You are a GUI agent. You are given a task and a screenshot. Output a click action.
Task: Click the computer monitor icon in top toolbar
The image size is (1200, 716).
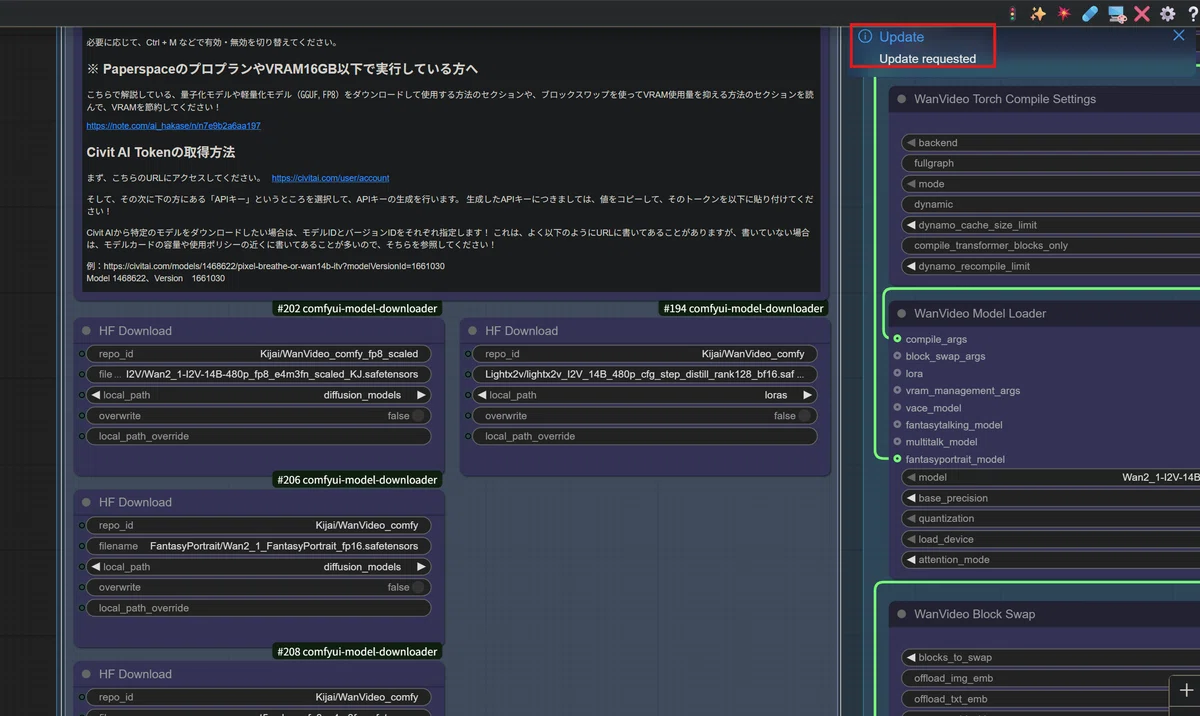pyautogui.click(x=1117, y=14)
